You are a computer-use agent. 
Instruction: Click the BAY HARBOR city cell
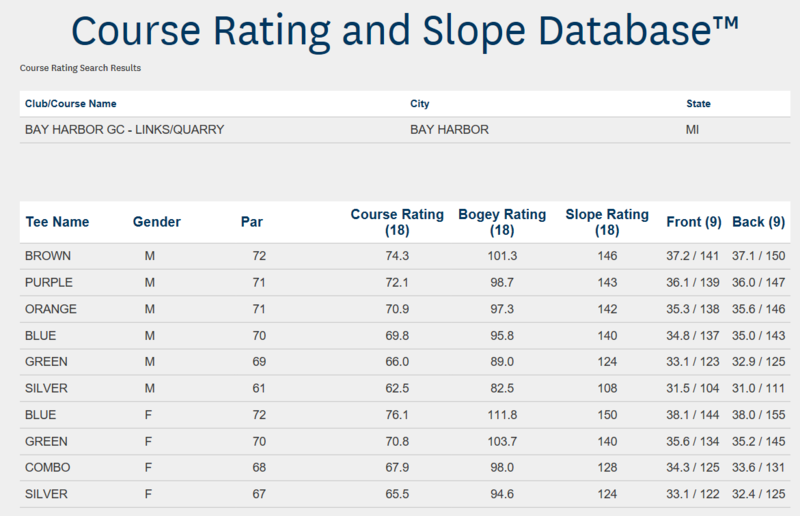pyautogui.click(x=449, y=129)
